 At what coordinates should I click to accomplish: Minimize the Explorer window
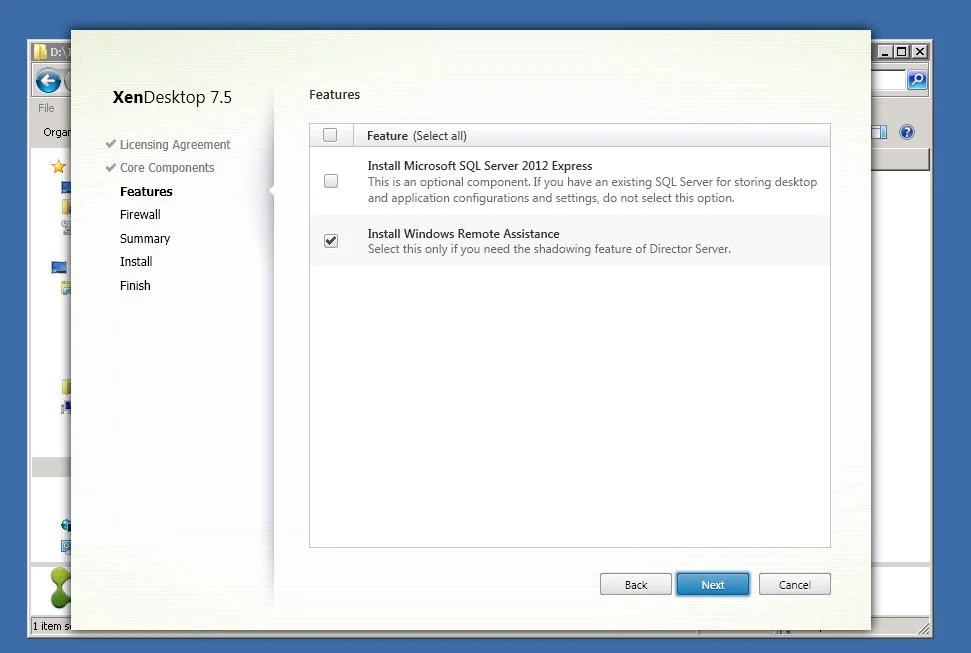(x=885, y=51)
